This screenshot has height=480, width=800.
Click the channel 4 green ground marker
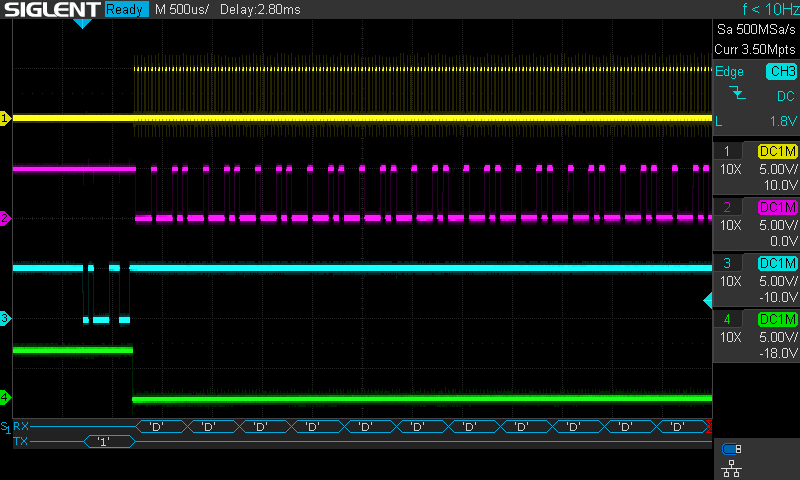pyautogui.click(x=5, y=397)
